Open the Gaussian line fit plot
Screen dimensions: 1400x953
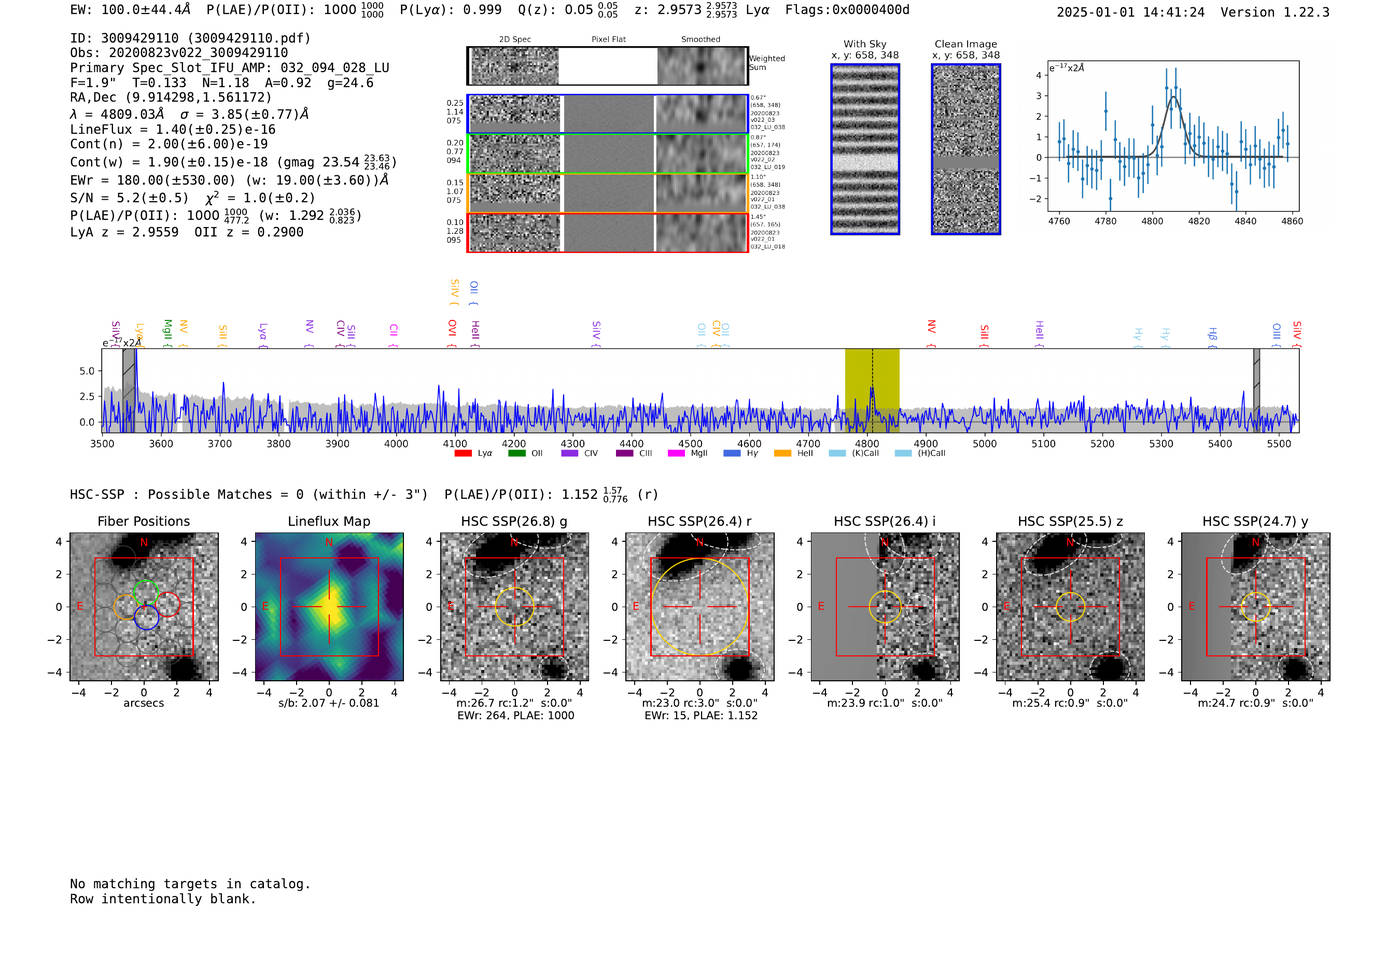pyautogui.click(x=1173, y=136)
